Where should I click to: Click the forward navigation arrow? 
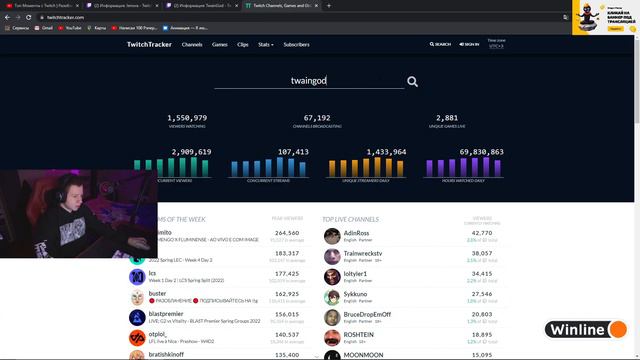pos(18,18)
